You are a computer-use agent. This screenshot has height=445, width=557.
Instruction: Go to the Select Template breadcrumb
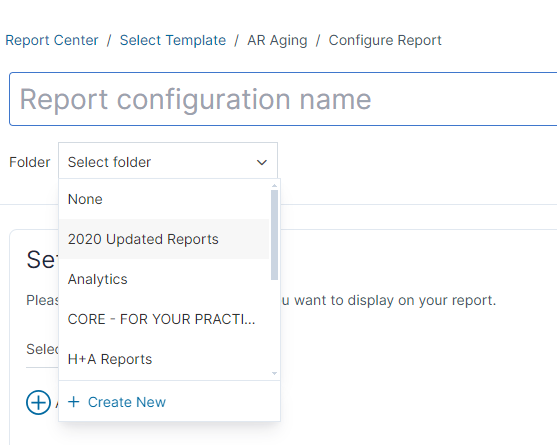click(x=173, y=40)
